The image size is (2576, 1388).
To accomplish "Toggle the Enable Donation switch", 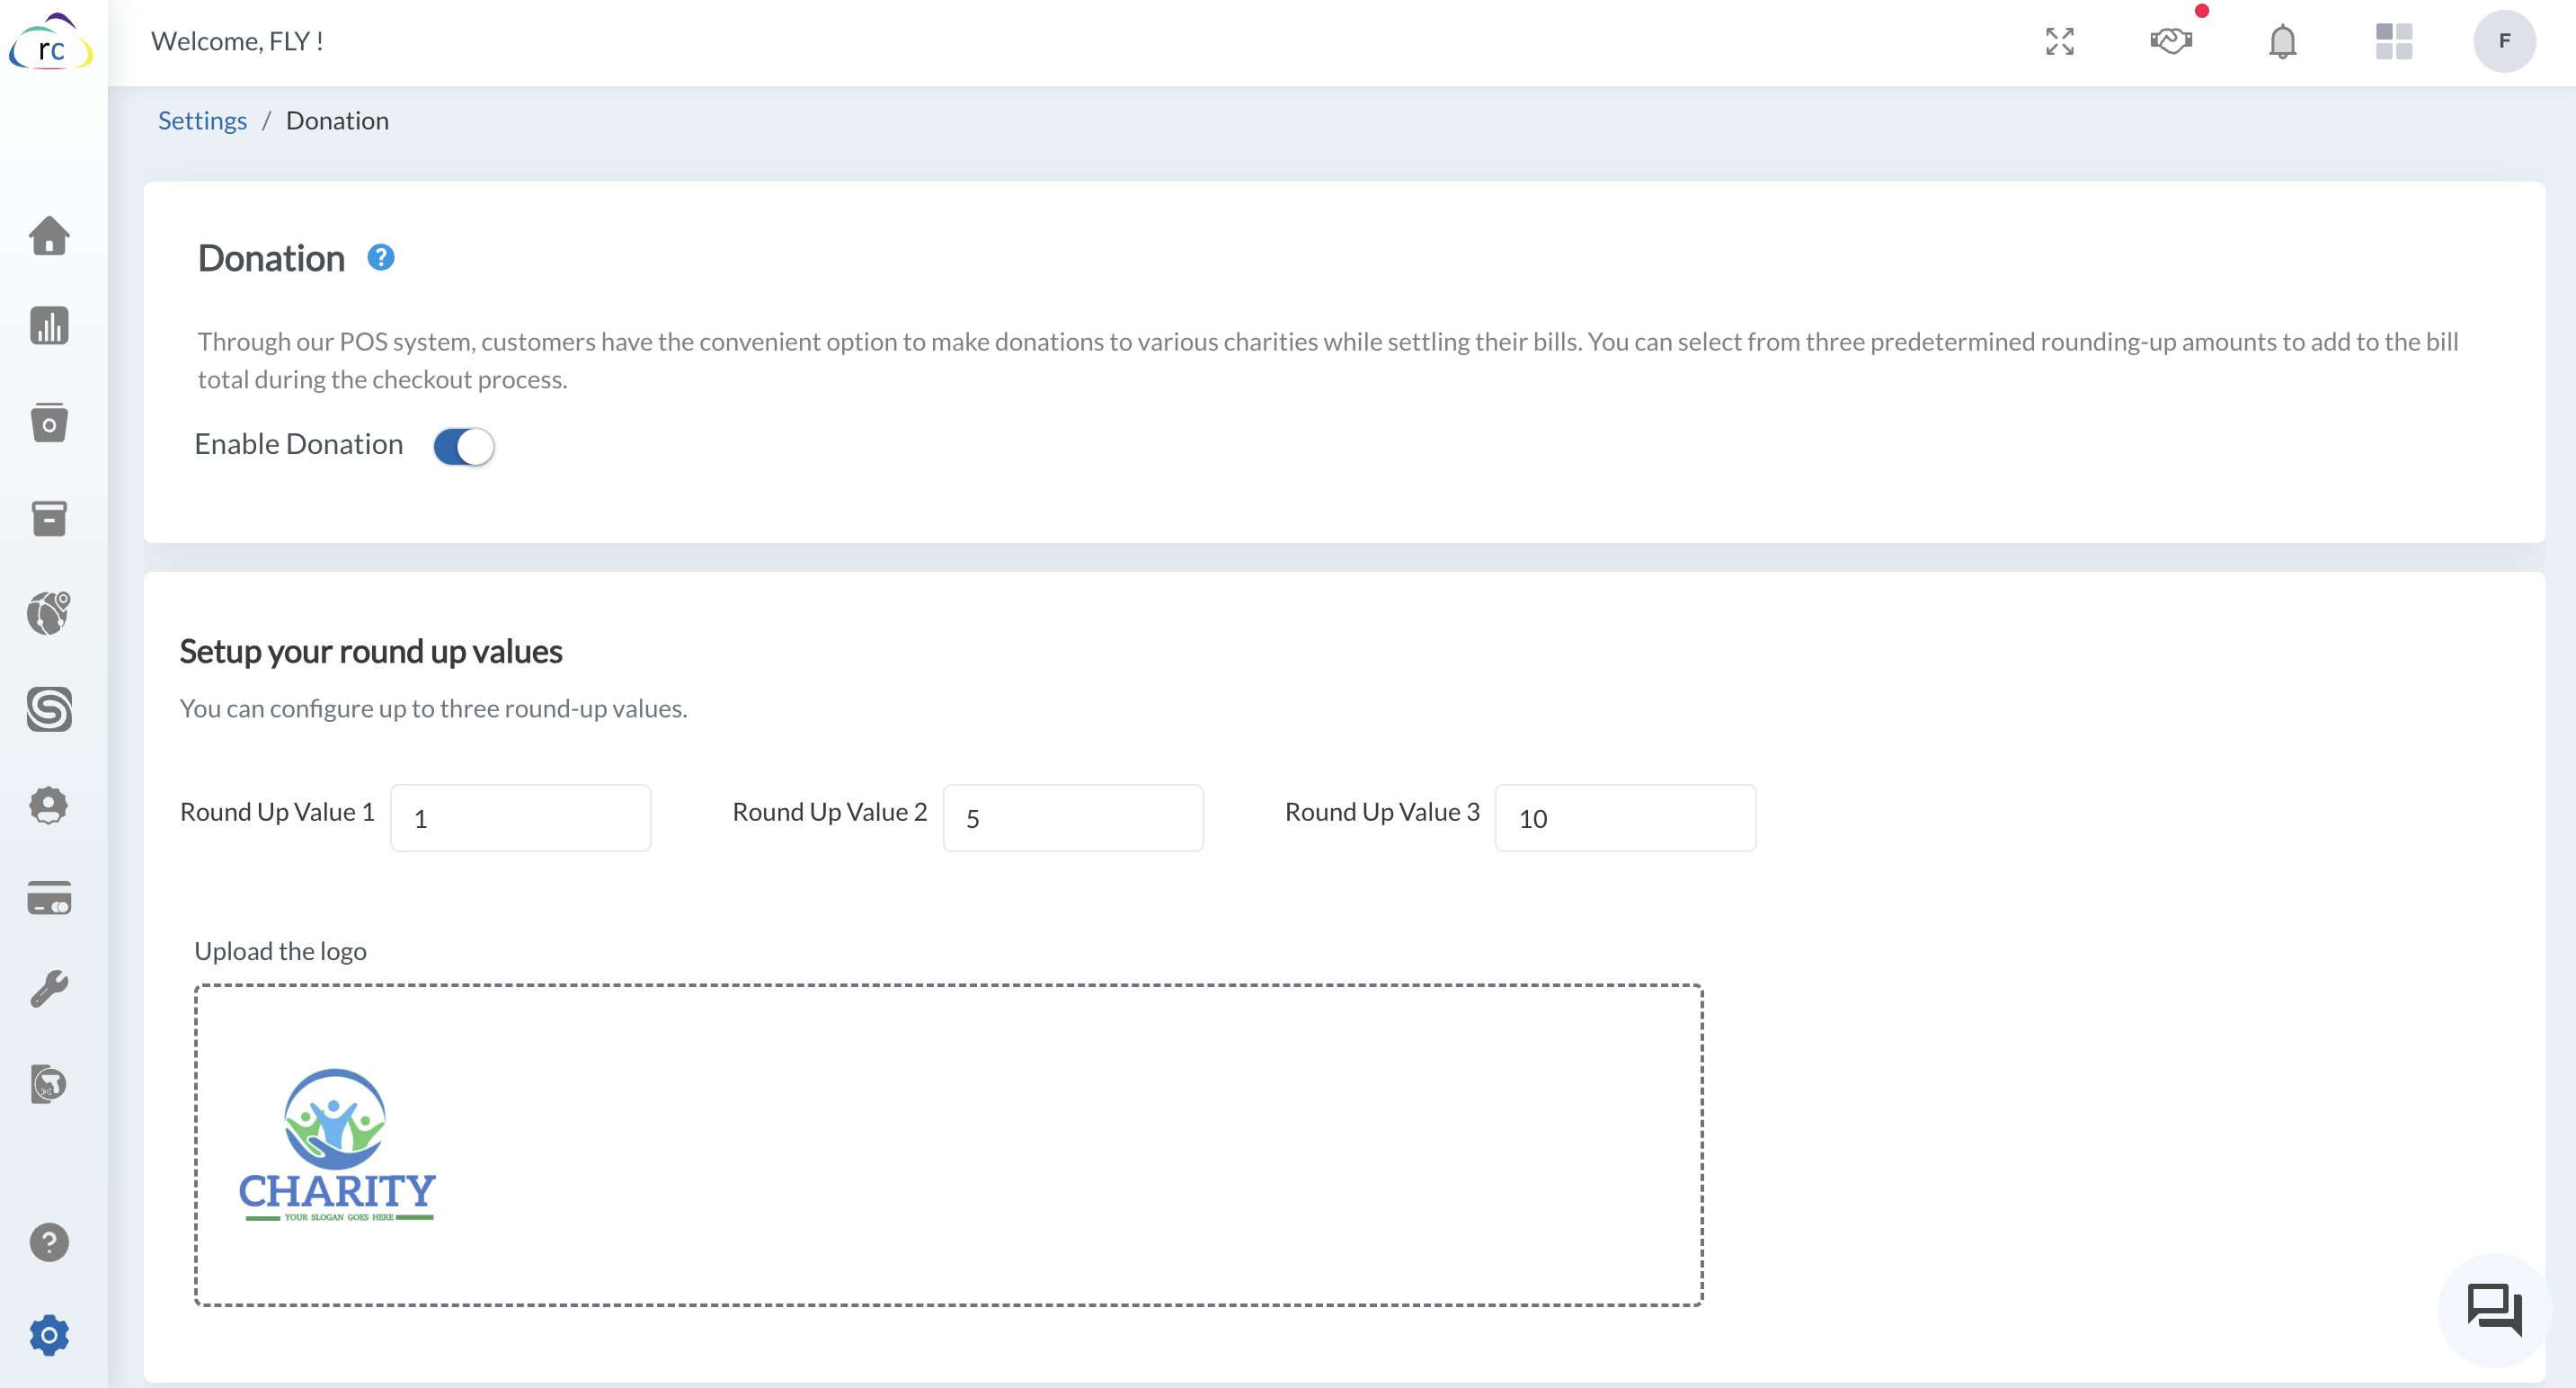I will [x=464, y=446].
